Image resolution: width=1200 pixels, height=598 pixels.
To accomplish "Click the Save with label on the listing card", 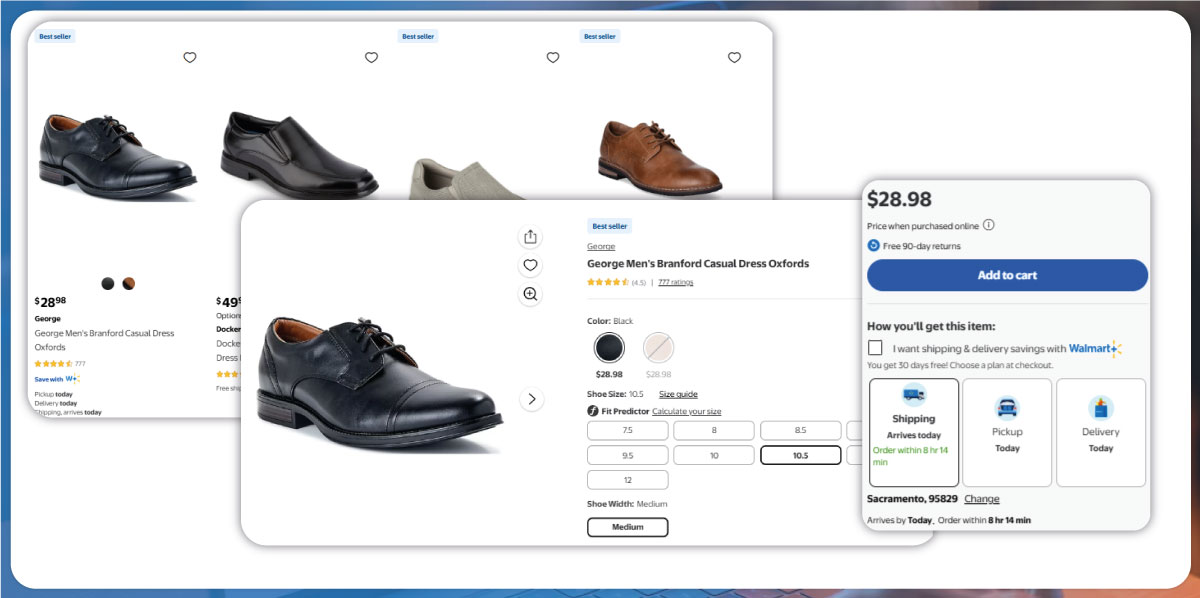I will [x=49, y=379].
